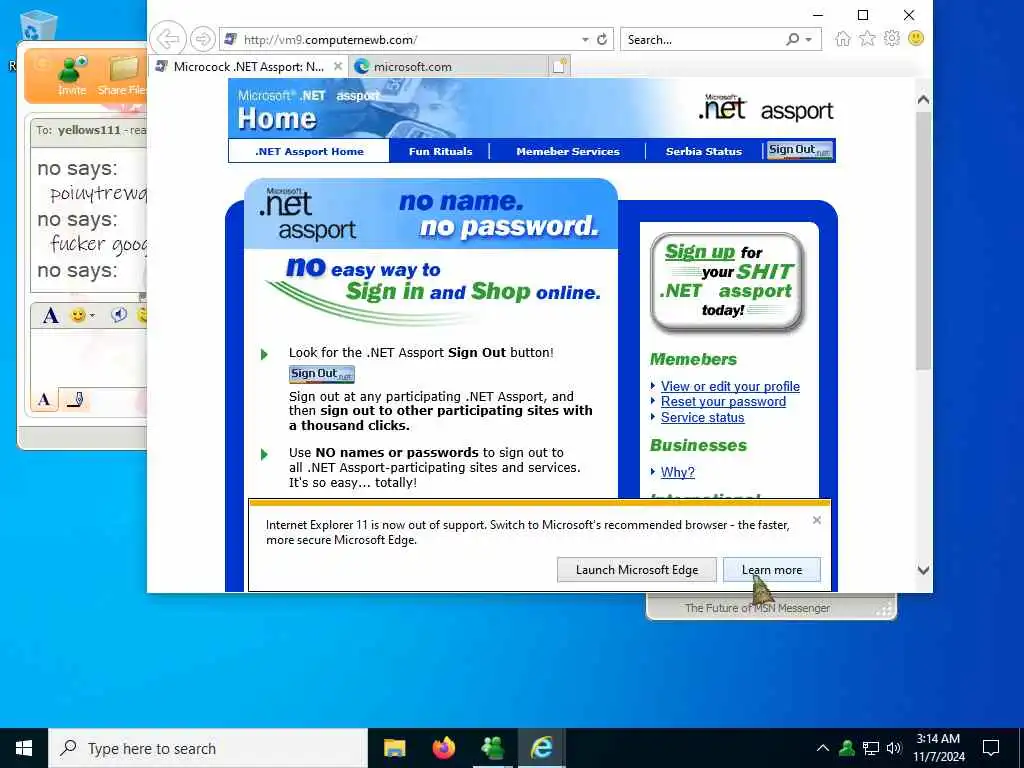Image resolution: width=1024 pixels, height=768 pixels.
Task: Click Internet Explorer taskbar icon
Action: point(541,748)
